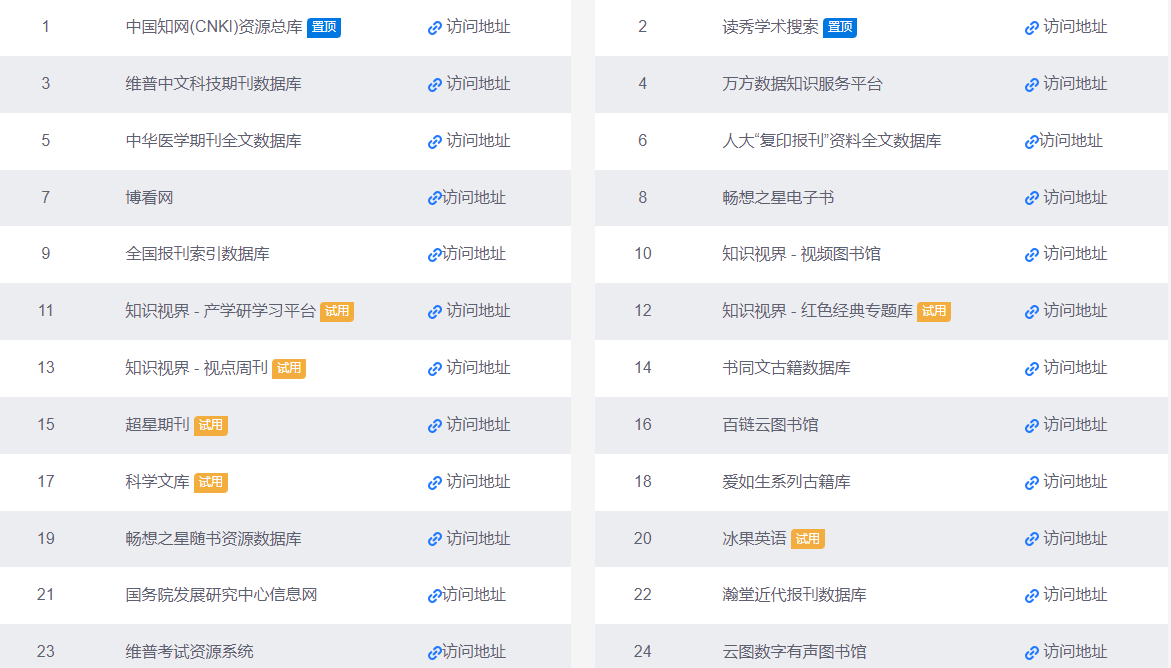
Task: Click the link icon for 瀚堂近代报刊数据库
Action: [1031, 596]
